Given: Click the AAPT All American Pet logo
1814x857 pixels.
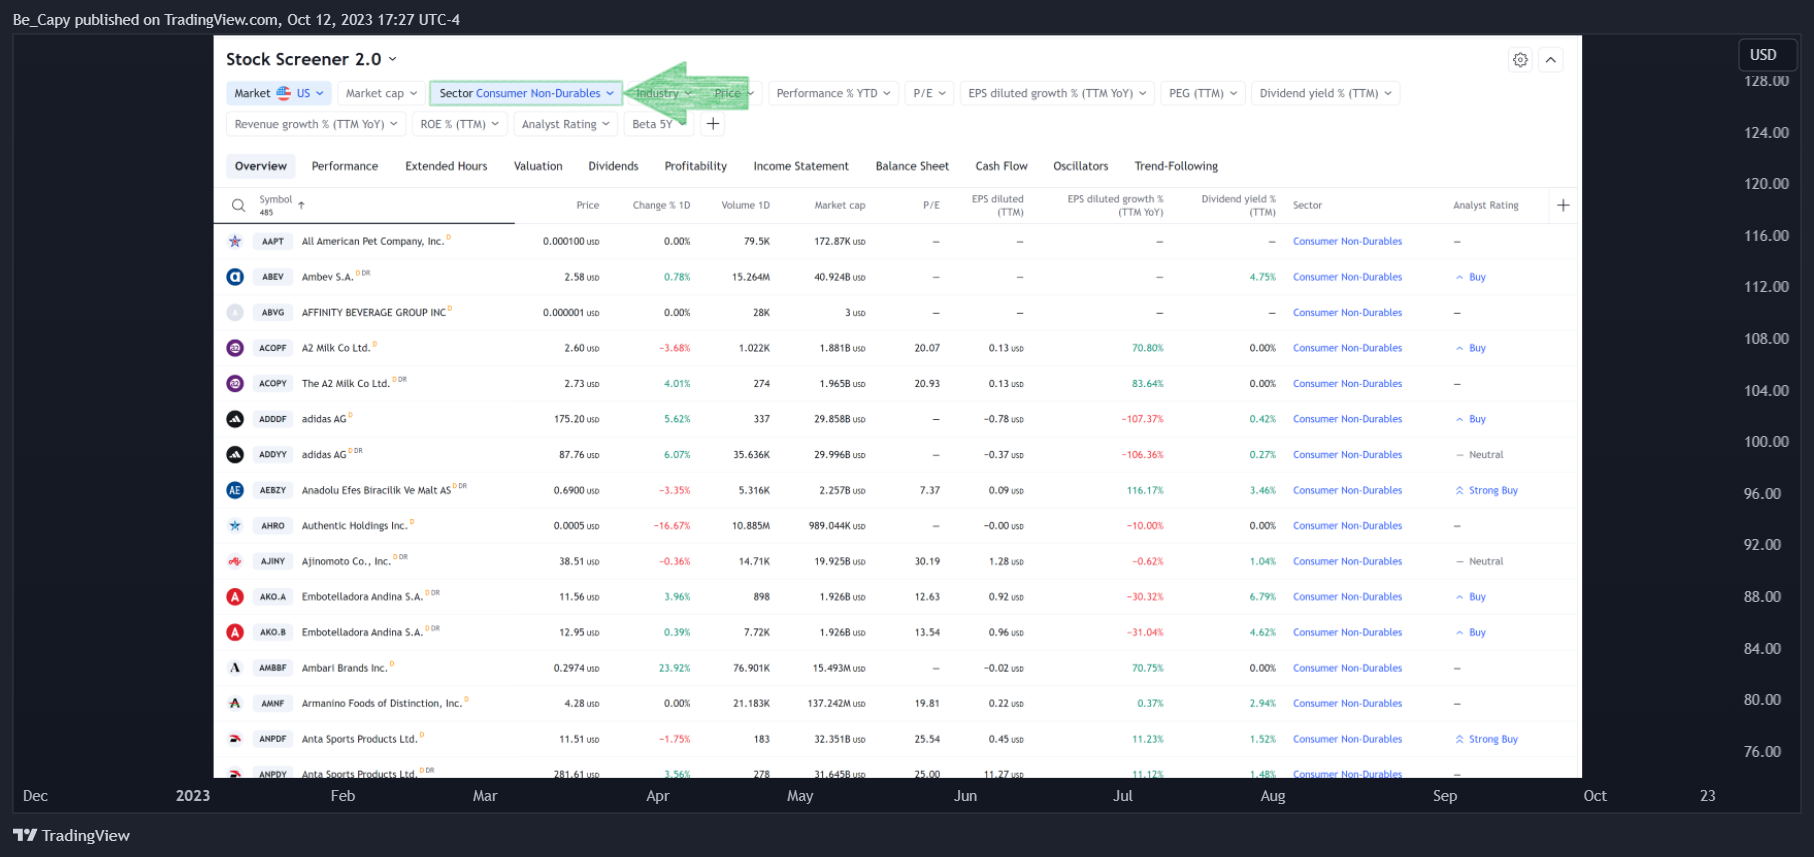Looking at the screenshot, I should pyautogui.click(x=235, y=241).
